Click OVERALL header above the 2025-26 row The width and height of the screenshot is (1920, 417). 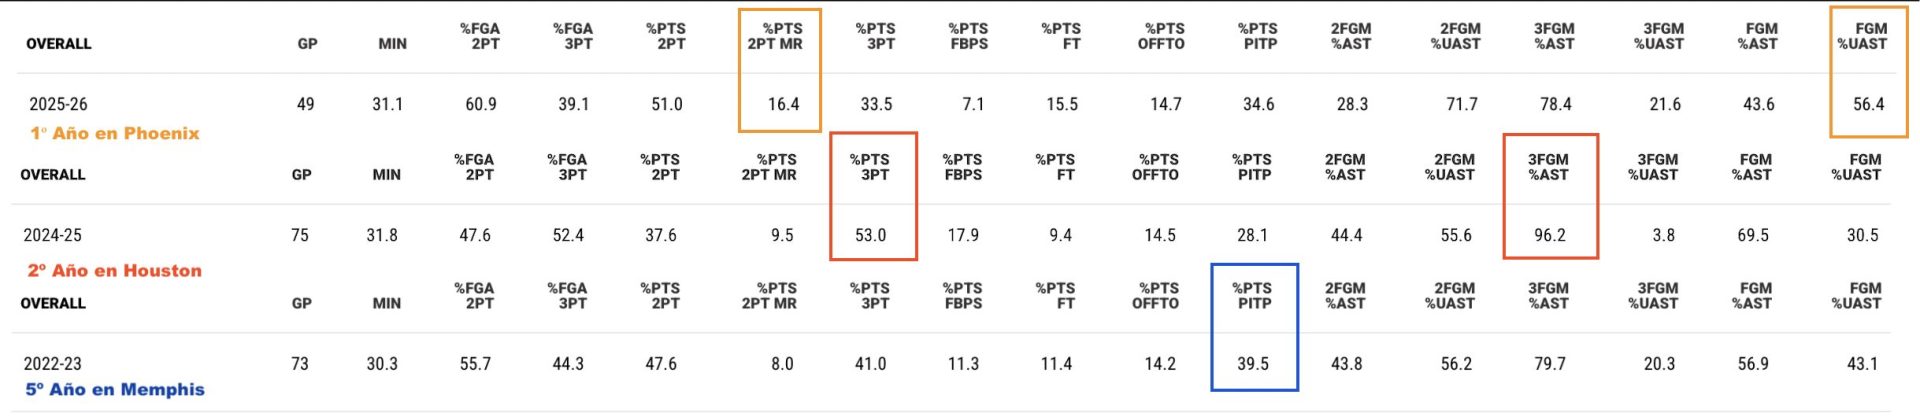pos(58,44)
